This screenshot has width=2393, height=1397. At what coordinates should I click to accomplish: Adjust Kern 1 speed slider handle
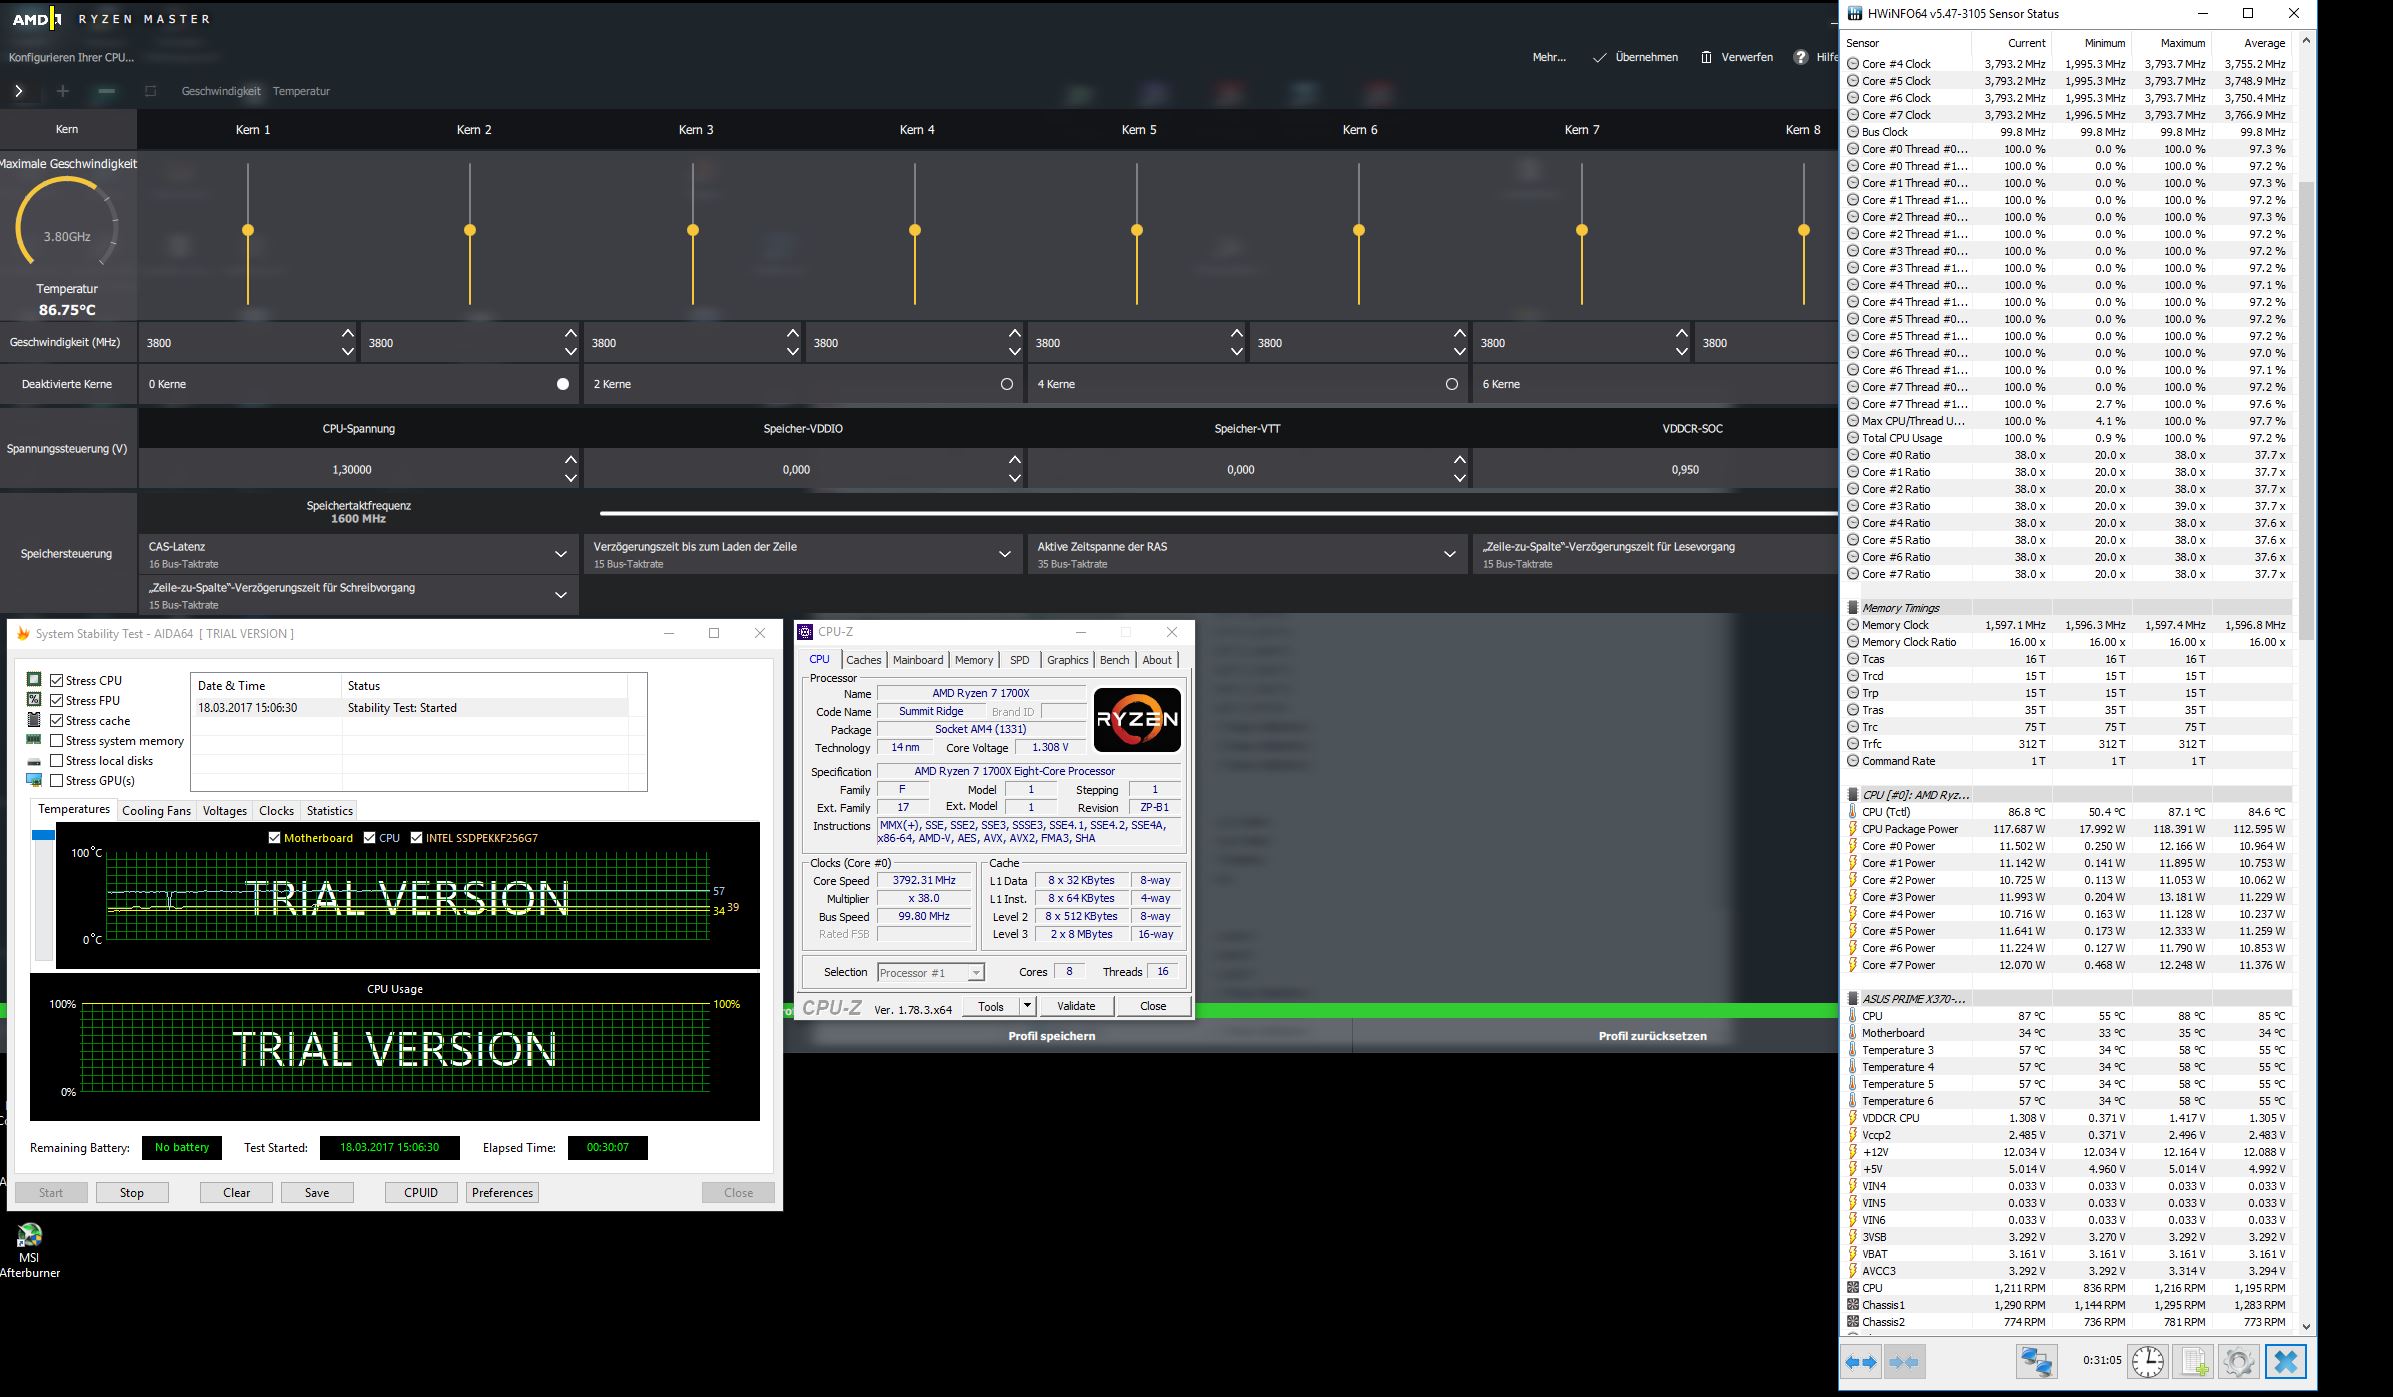[x=248, y=231]
